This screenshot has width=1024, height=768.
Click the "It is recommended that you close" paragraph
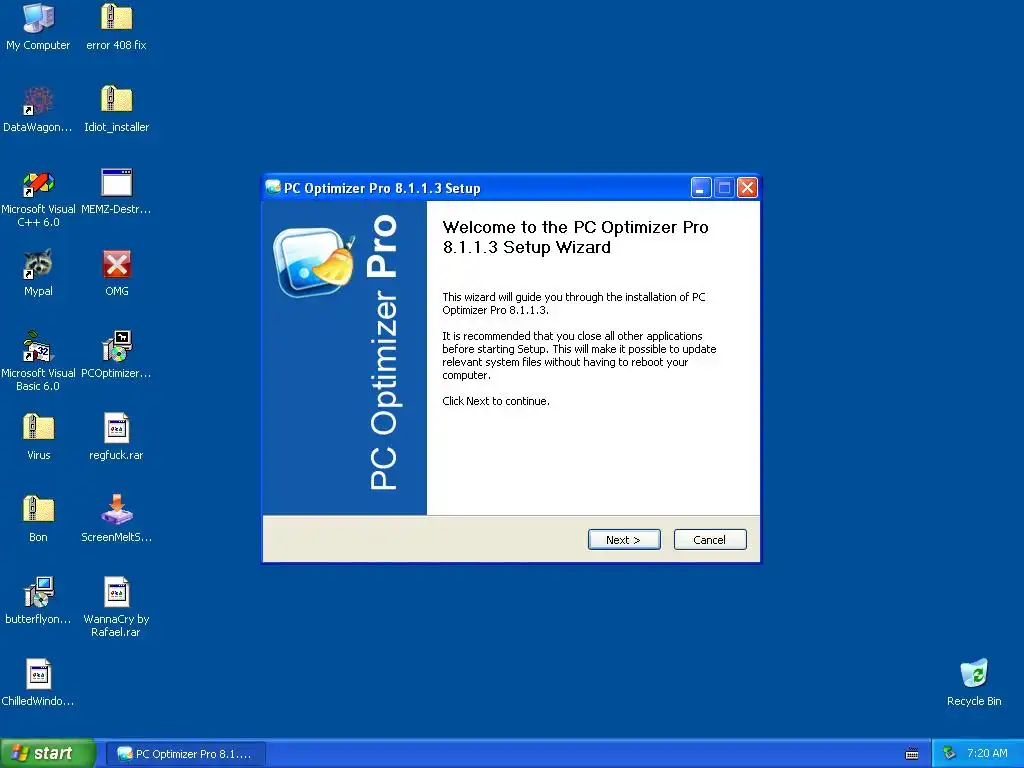pyautogui.click(x=579, y=355)
